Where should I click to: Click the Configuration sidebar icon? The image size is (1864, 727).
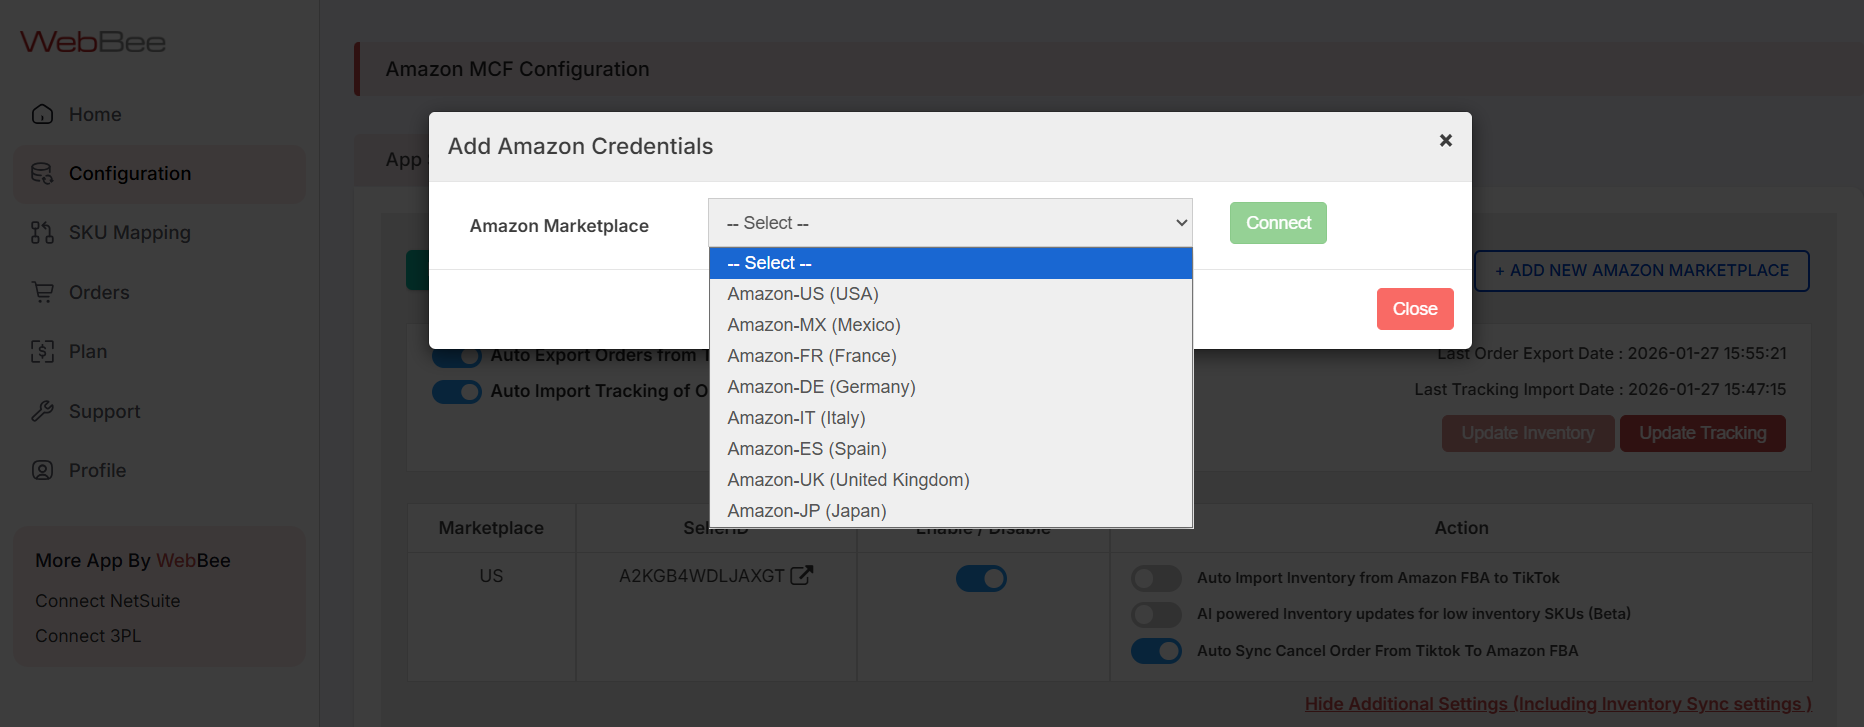click(42, 174)
